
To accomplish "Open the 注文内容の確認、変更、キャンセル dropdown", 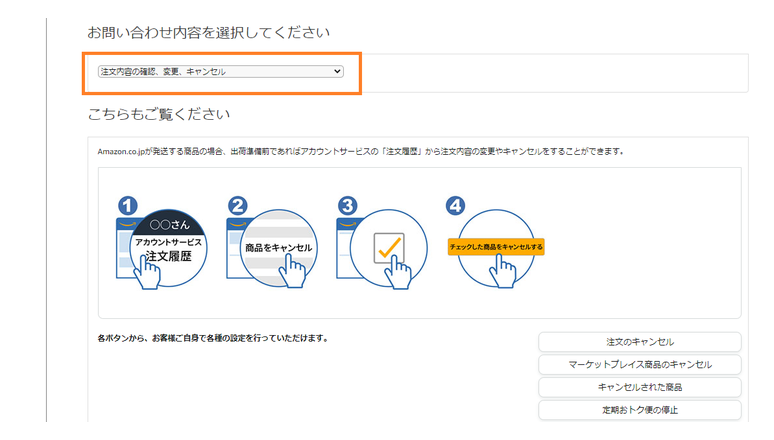I will [219, 72].
